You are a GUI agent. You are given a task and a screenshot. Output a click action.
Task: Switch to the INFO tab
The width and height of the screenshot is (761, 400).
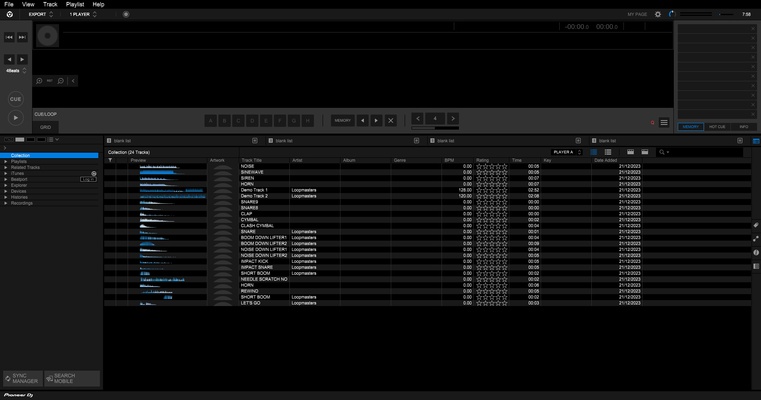(744, 127)
